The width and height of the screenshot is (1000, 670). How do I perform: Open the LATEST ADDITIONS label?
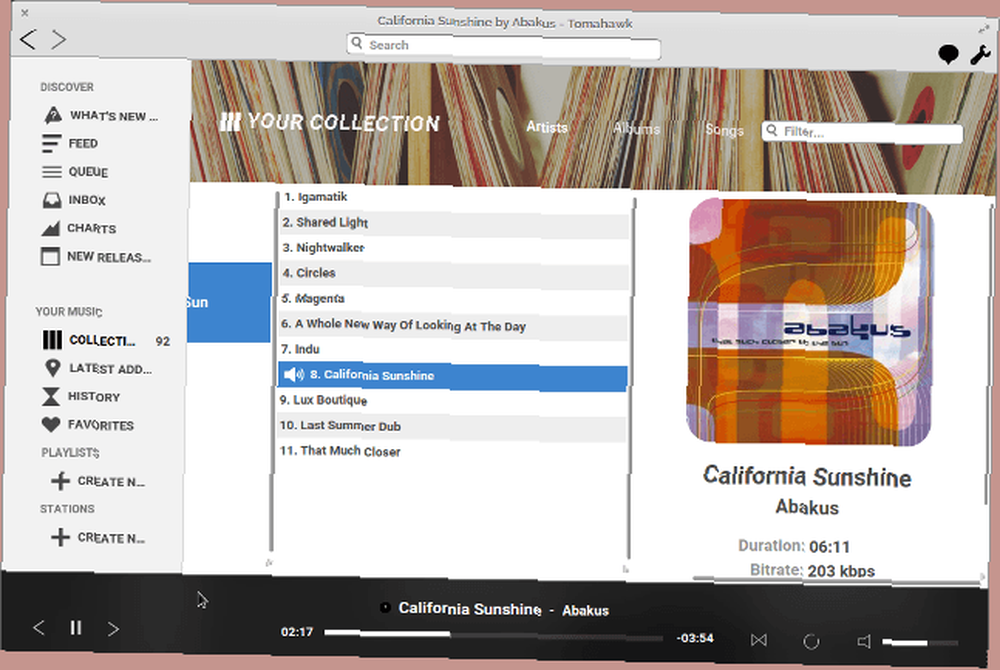pyautogui.click(x=110, y=368)
